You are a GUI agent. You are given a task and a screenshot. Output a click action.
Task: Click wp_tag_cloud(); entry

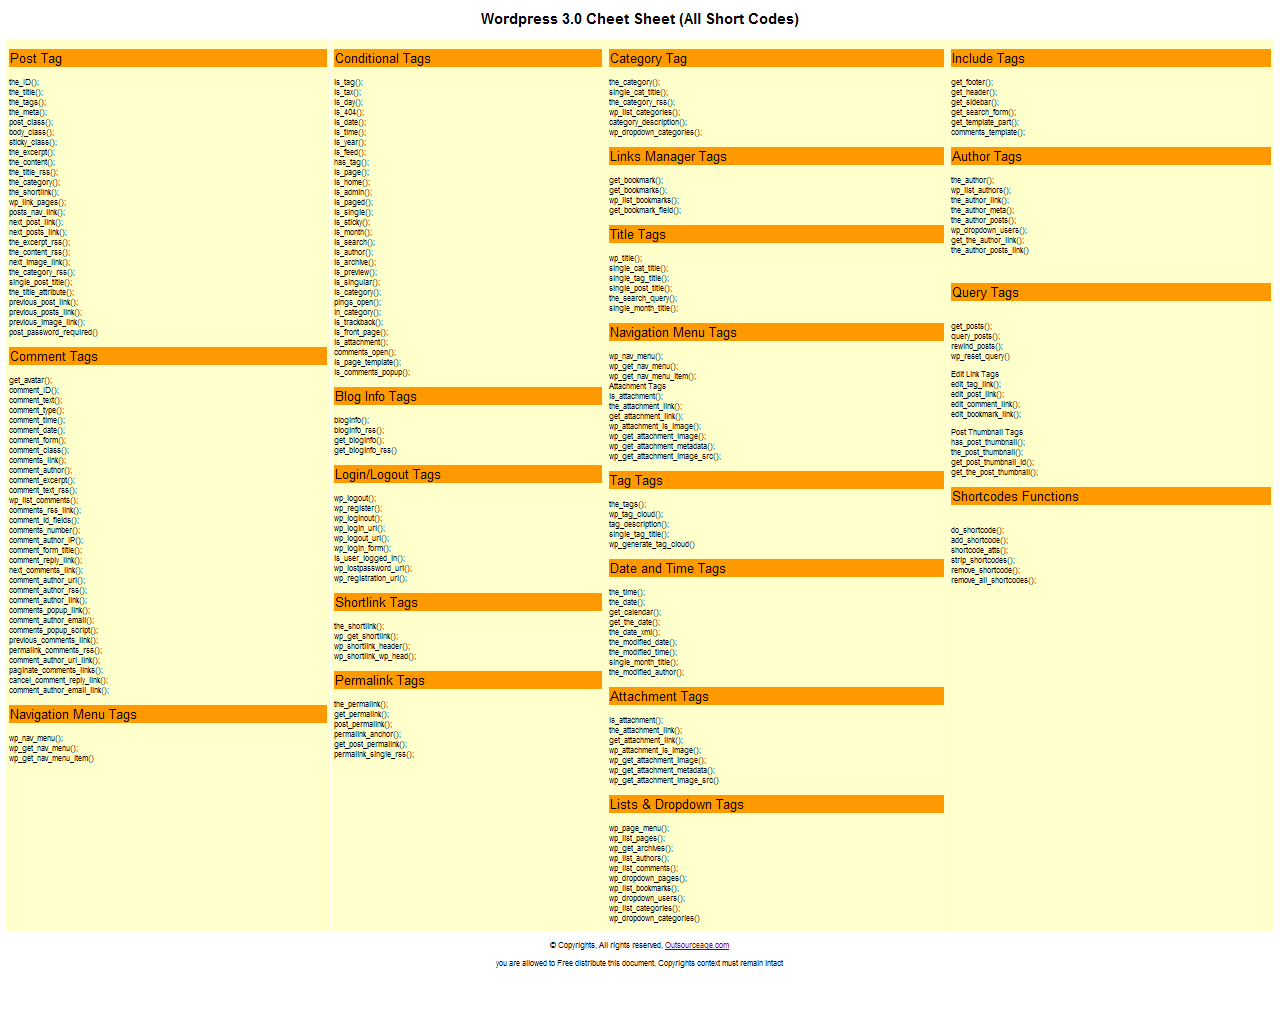click(x=636, y=514)
